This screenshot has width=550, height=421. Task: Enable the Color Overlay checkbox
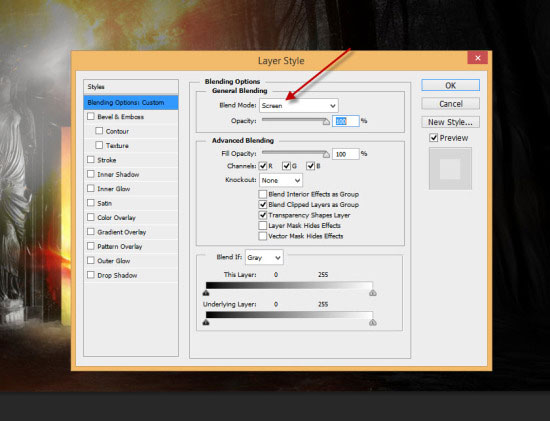coord(90,217)
